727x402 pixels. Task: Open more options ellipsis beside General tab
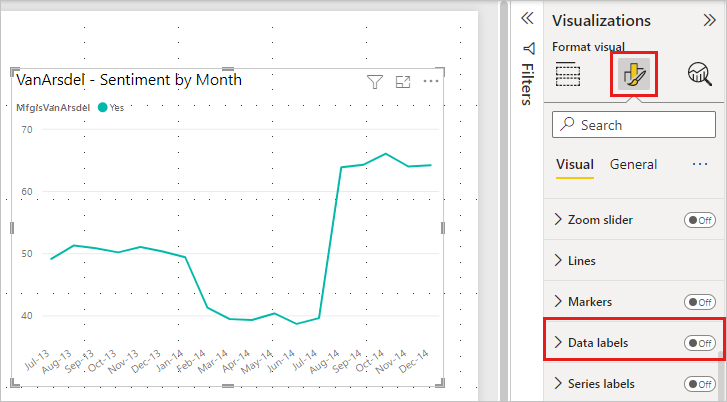point(700,164)
